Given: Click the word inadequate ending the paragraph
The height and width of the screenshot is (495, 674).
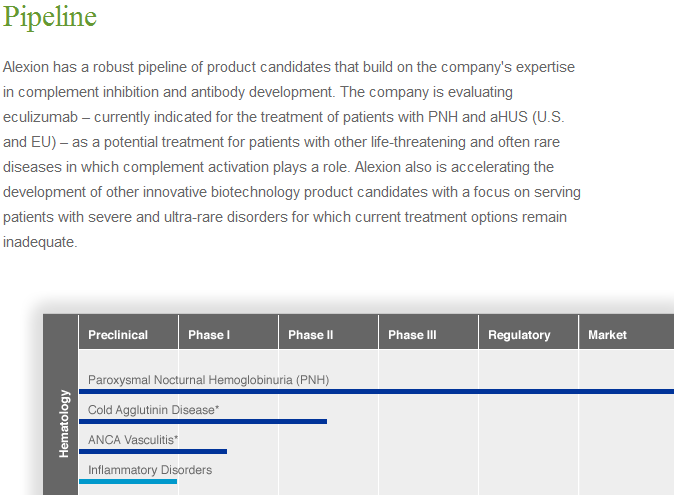Looking at the screenshot, I should coord(40,242).
